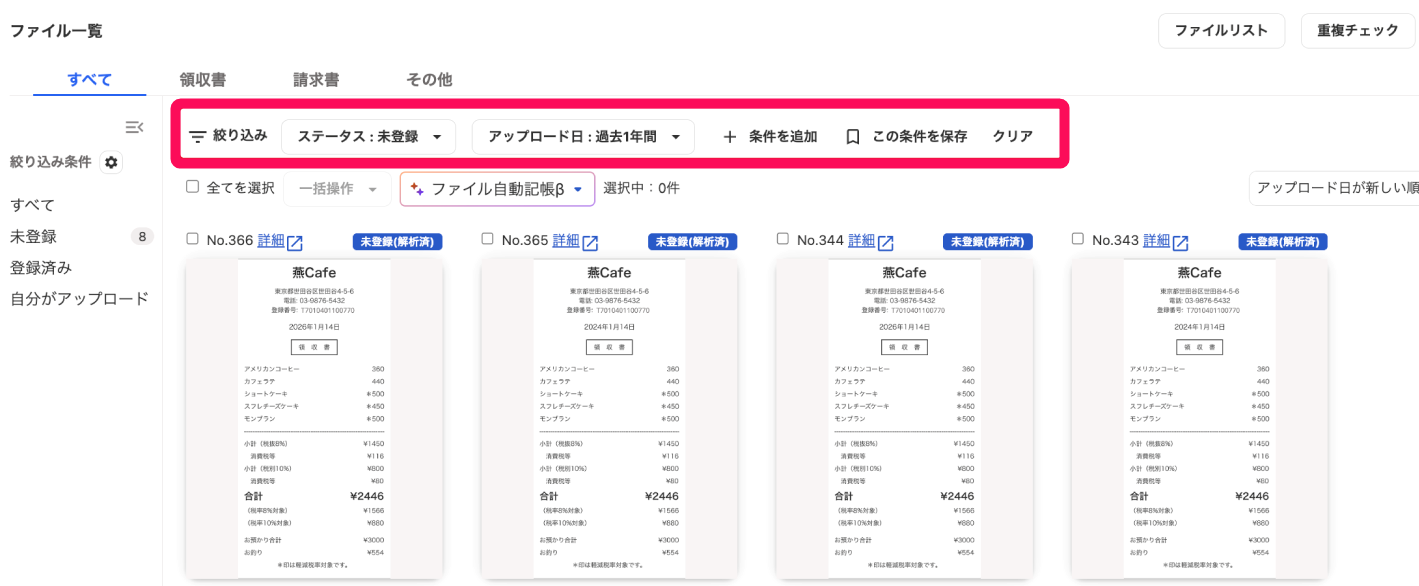Open 詳細 link for No.344
This screenshot has width=1419, height=586.
[861, 241]
